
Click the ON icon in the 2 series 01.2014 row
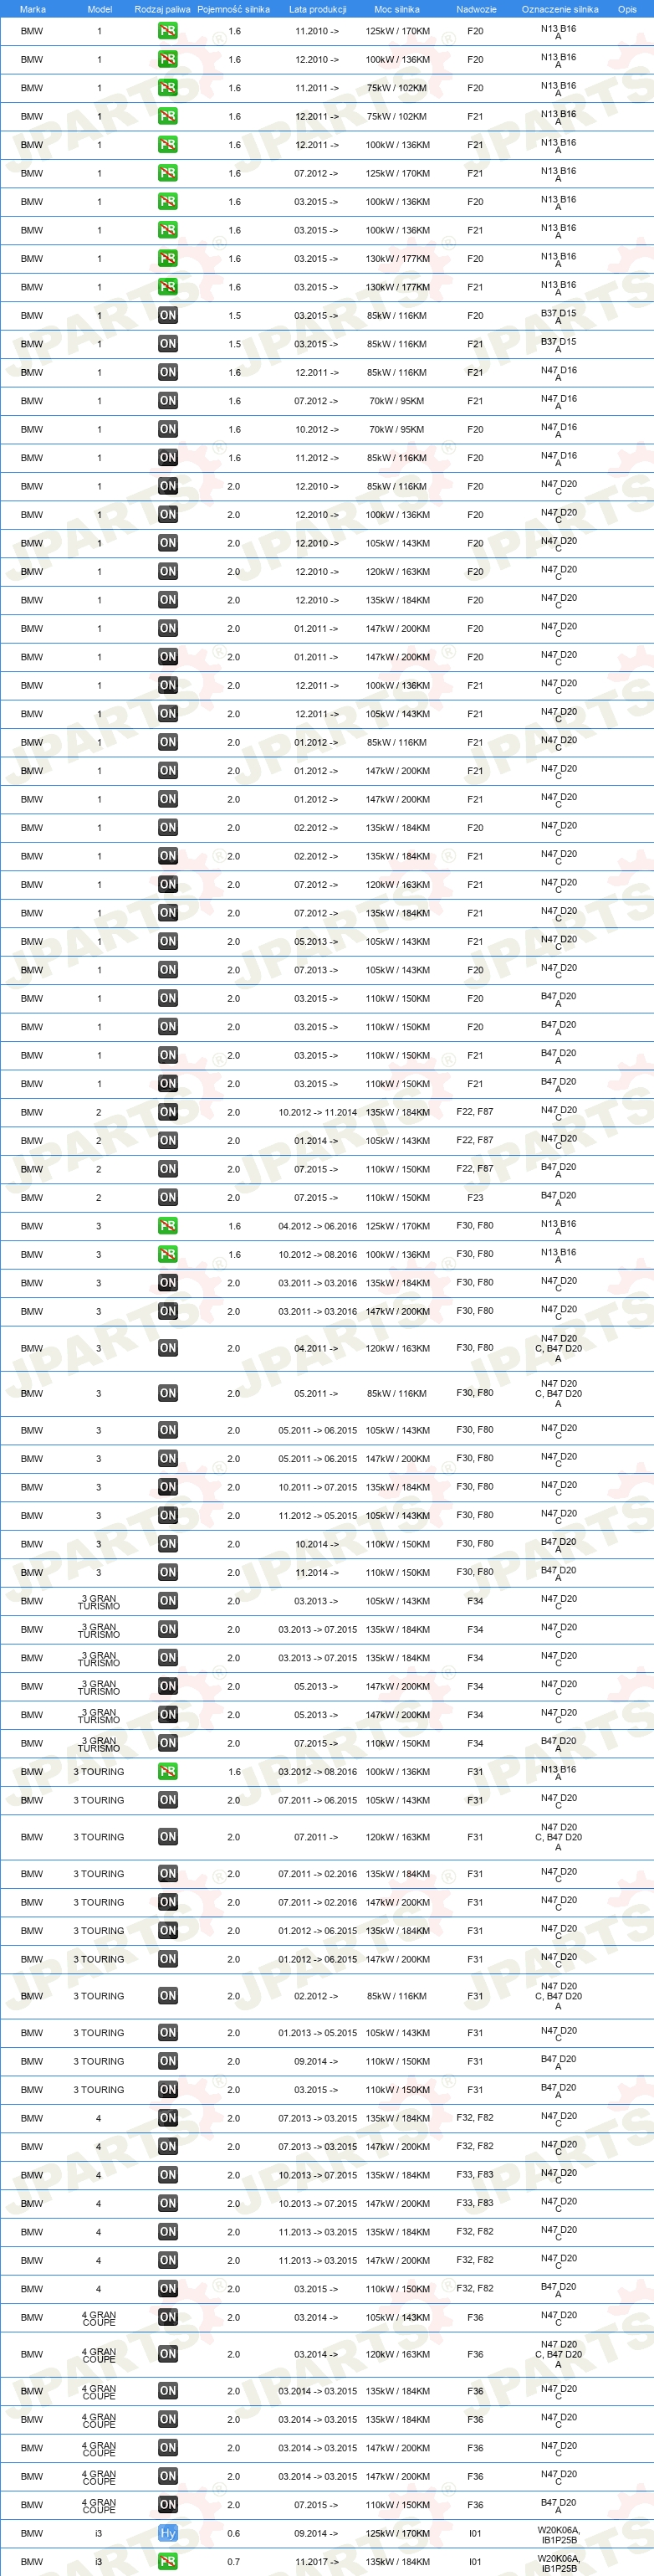(168, 1140)
